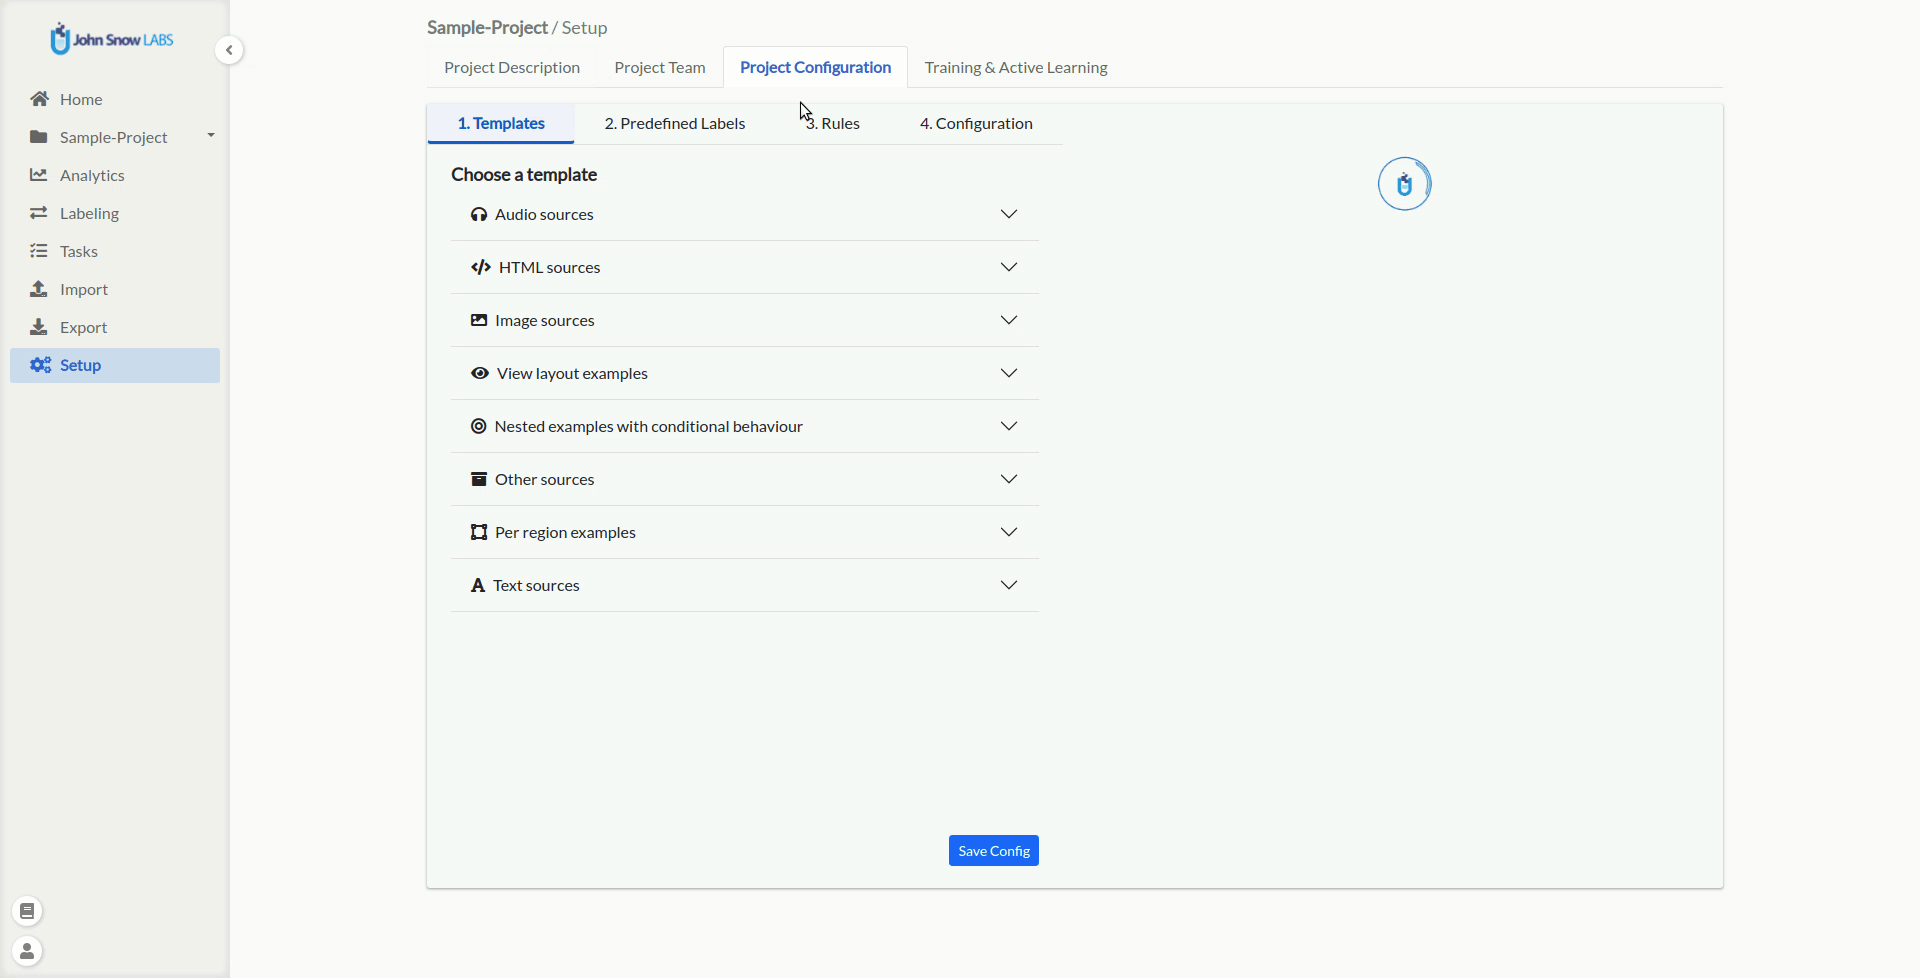This screenshot has height=978, width=1920.
Task: Expand the Image sources chevron
Action: (x=1009, y=320)
